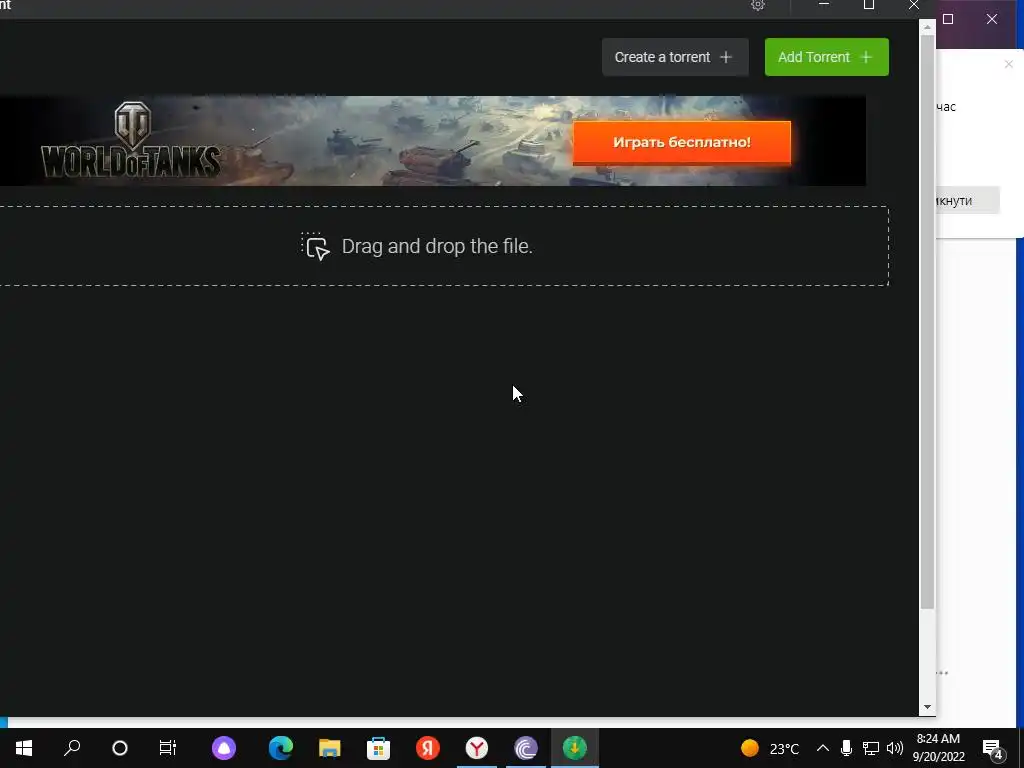Open Microsoft Store from taskbar
The width and height of the screenshot is (1024, 768).
tap(379, 748)
